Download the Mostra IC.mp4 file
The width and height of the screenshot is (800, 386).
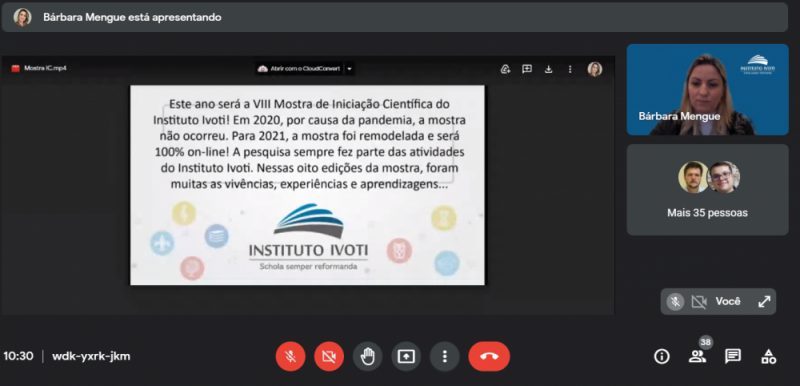(548, 69)
